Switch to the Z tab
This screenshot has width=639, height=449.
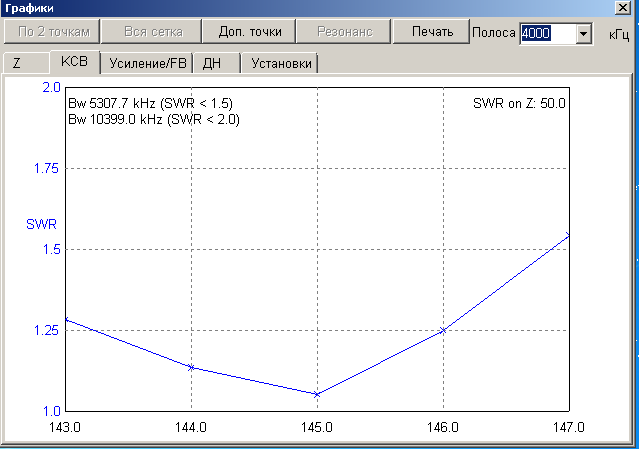(17, 64)
